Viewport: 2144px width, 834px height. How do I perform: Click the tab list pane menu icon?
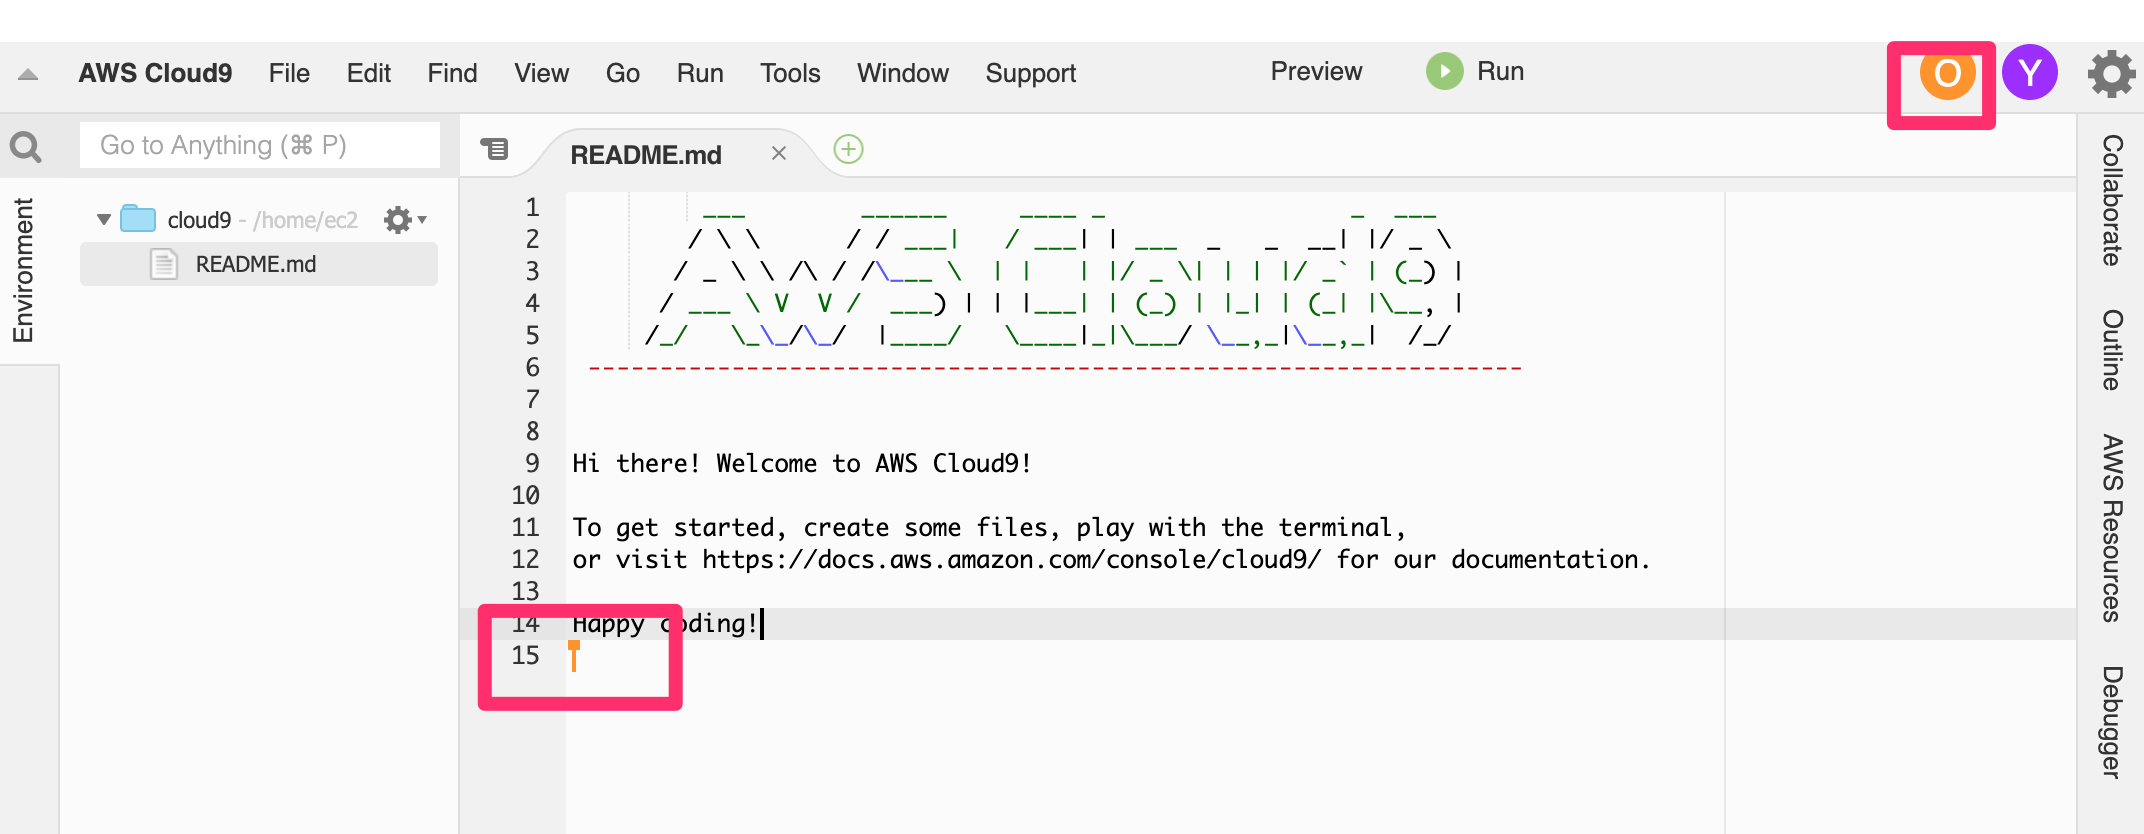point(494,149)
